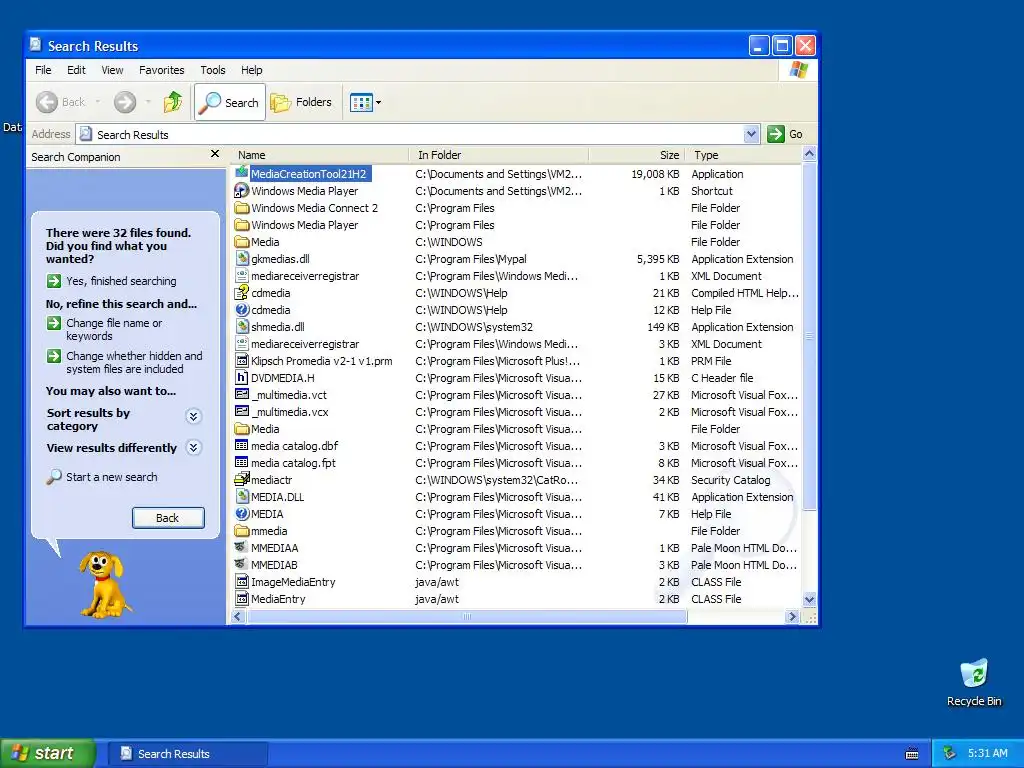
Task: Click the Back button in Search Companion
Action: point(168,518)
